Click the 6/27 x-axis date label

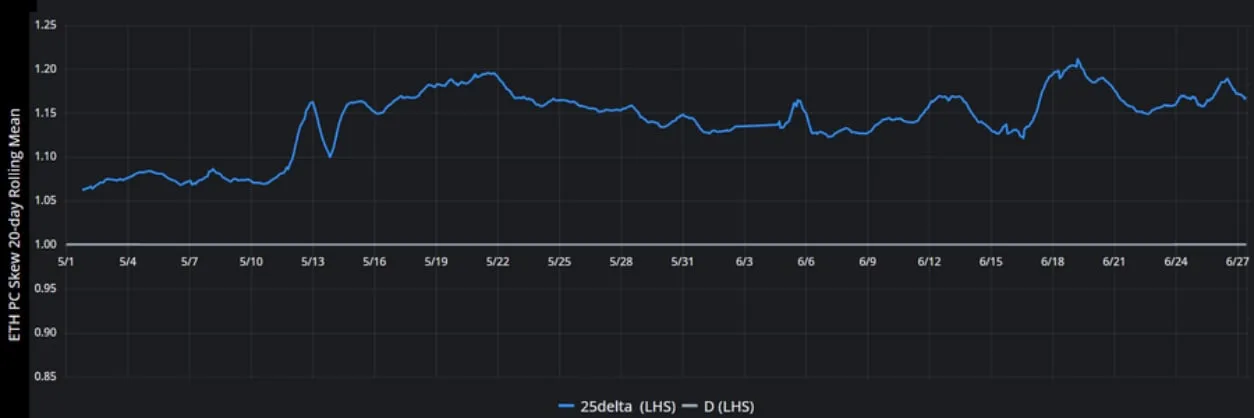coord(1238,261)
